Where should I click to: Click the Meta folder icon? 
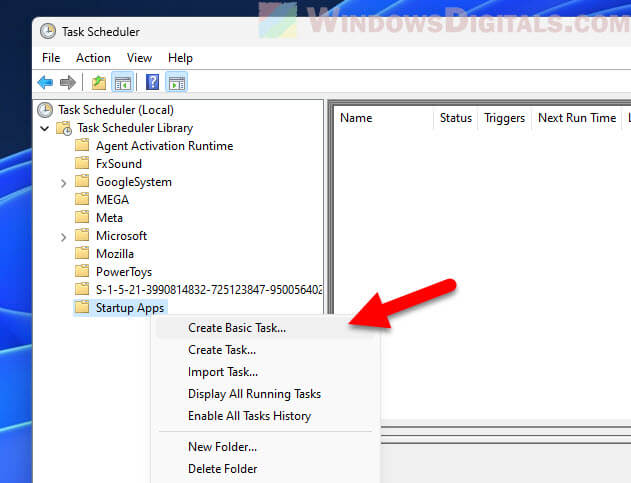click(x=82, y=217)
